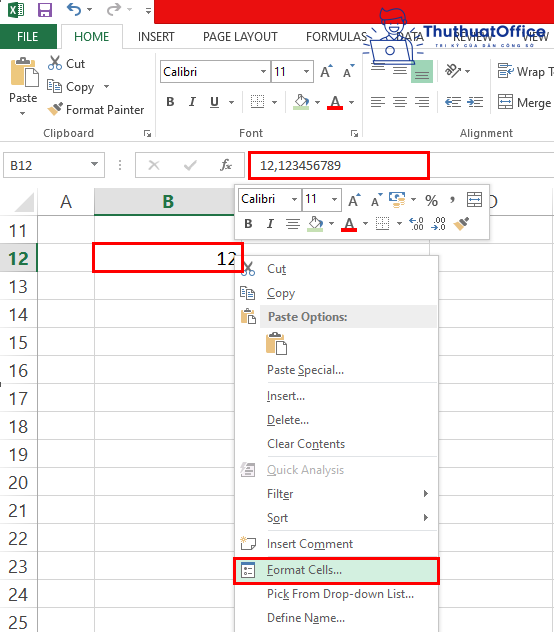Open underline style dropdown arrow
The height and width of the screenshot is (632, 554).
click(x=231, y=102)
